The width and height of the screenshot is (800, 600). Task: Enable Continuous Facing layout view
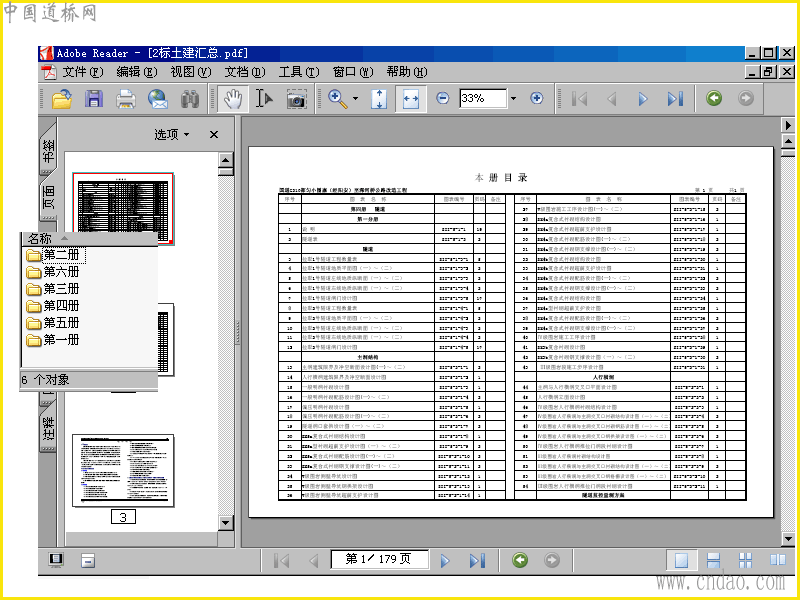tap(745, 561)
